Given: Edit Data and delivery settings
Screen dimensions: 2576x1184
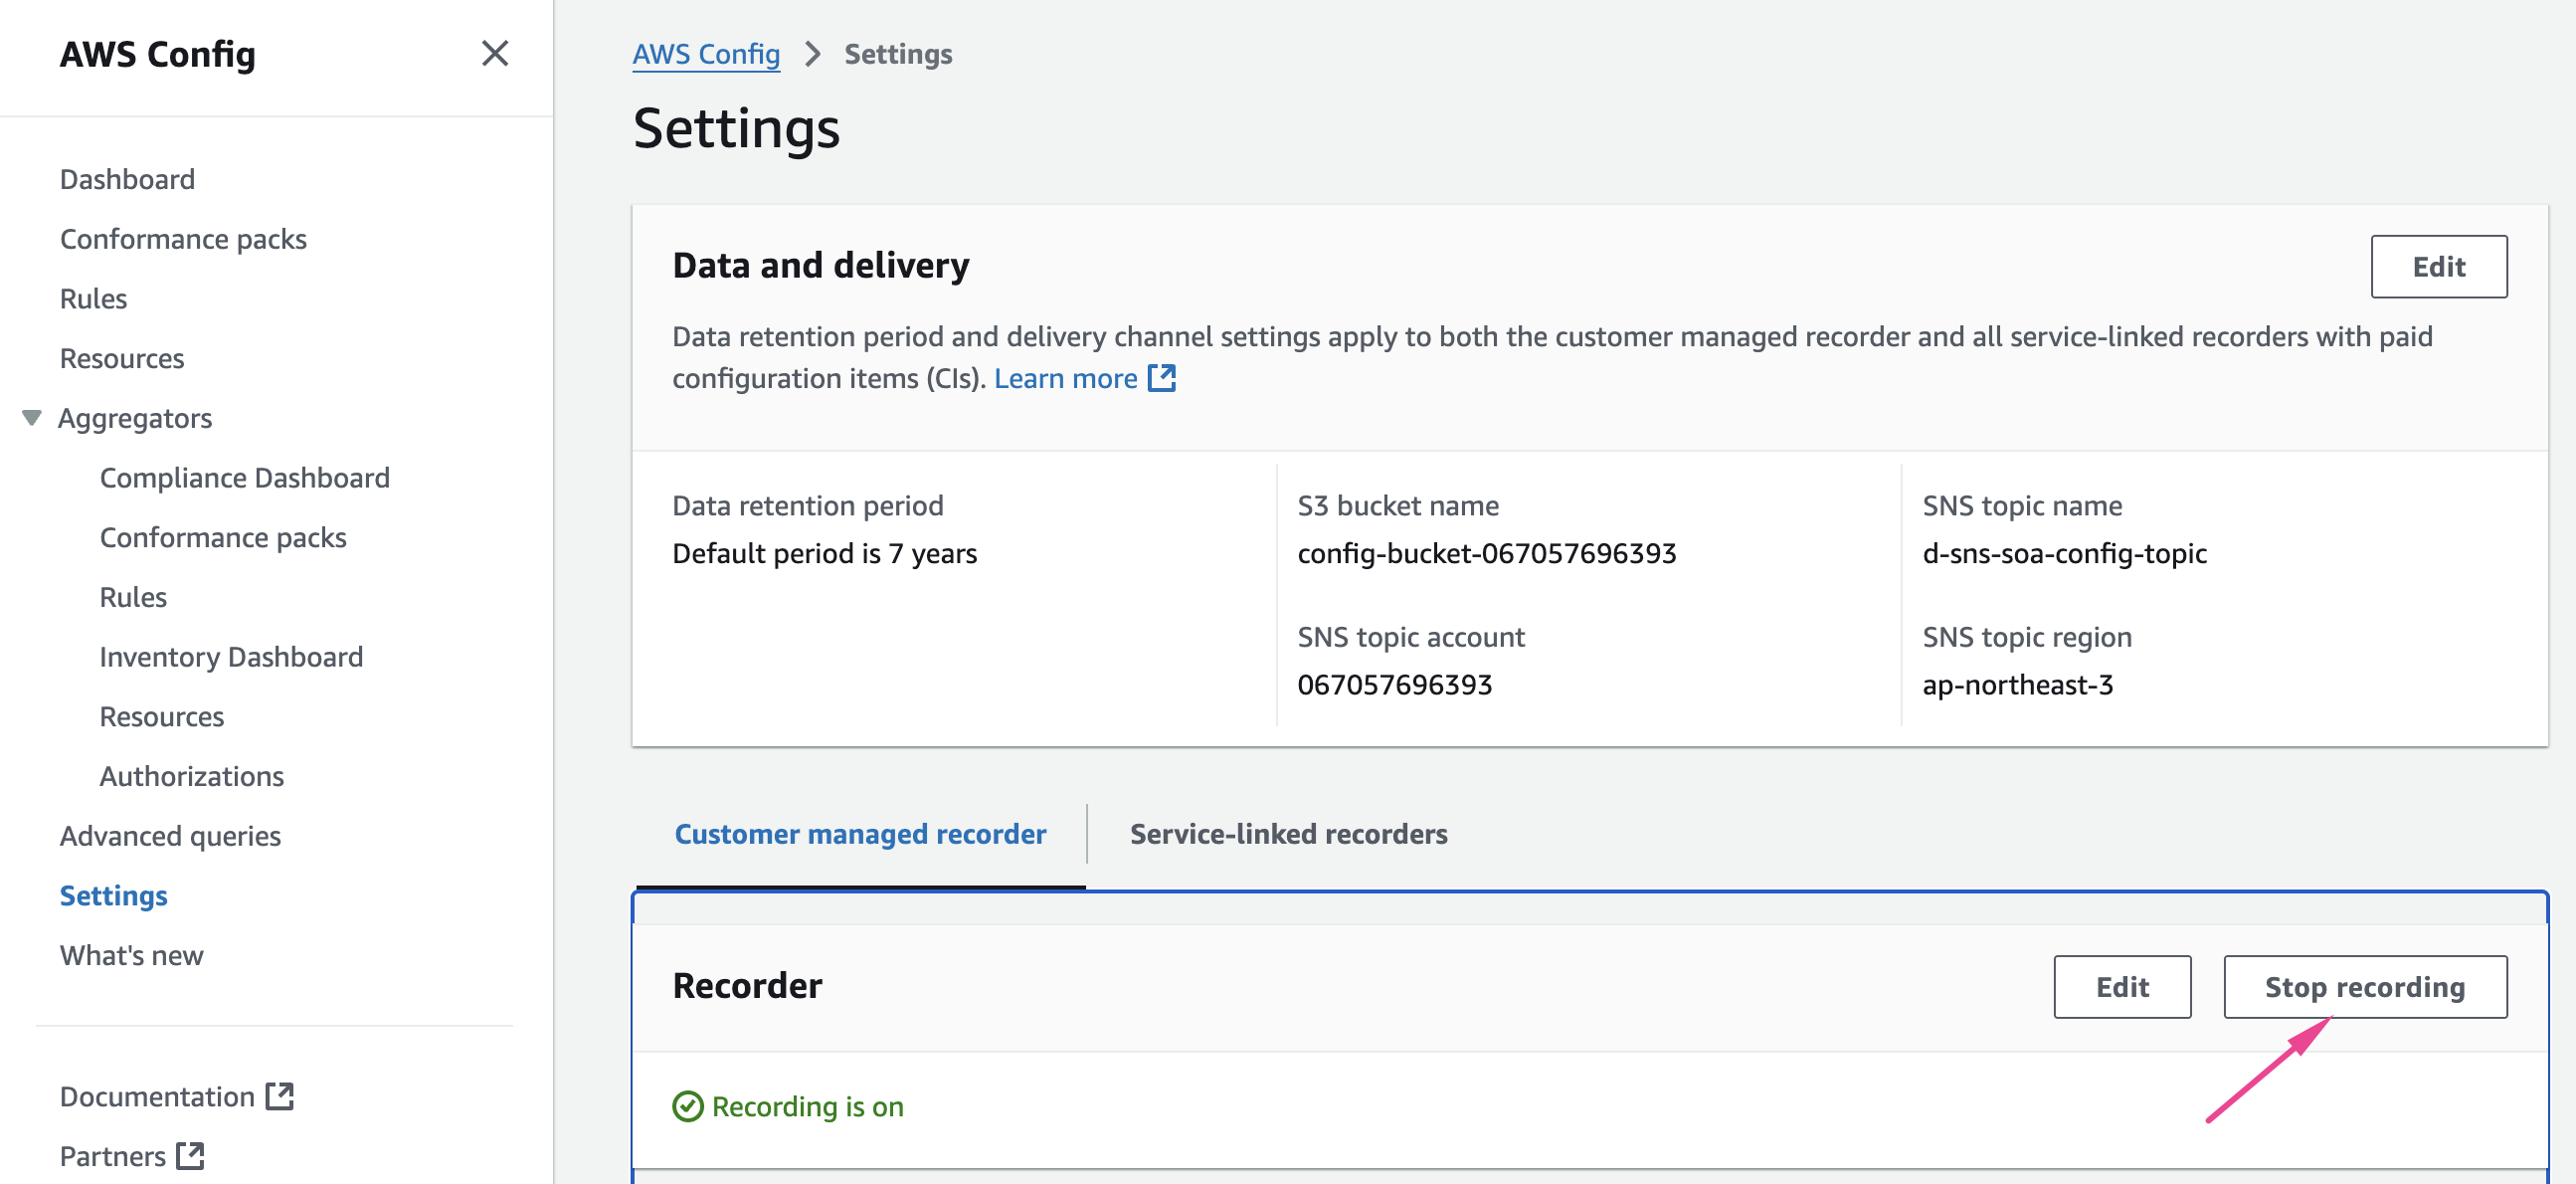Looking at the screenshot, I should click(2438, 266).
